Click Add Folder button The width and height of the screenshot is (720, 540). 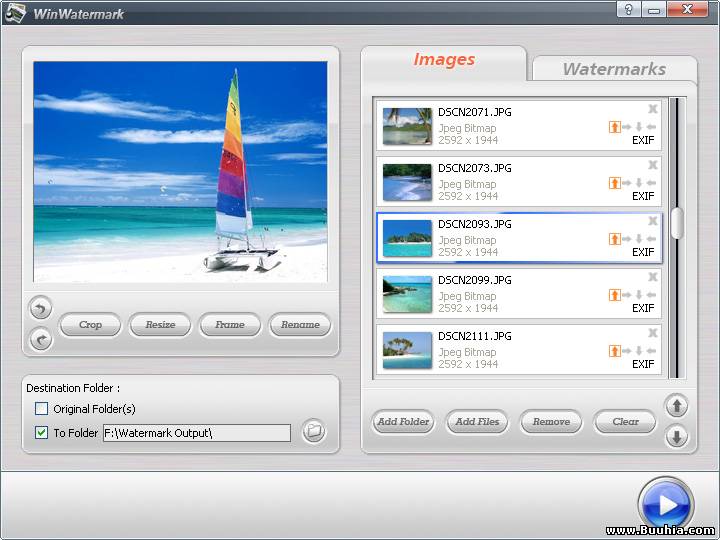pyautogui.click(x=403, y=422)
